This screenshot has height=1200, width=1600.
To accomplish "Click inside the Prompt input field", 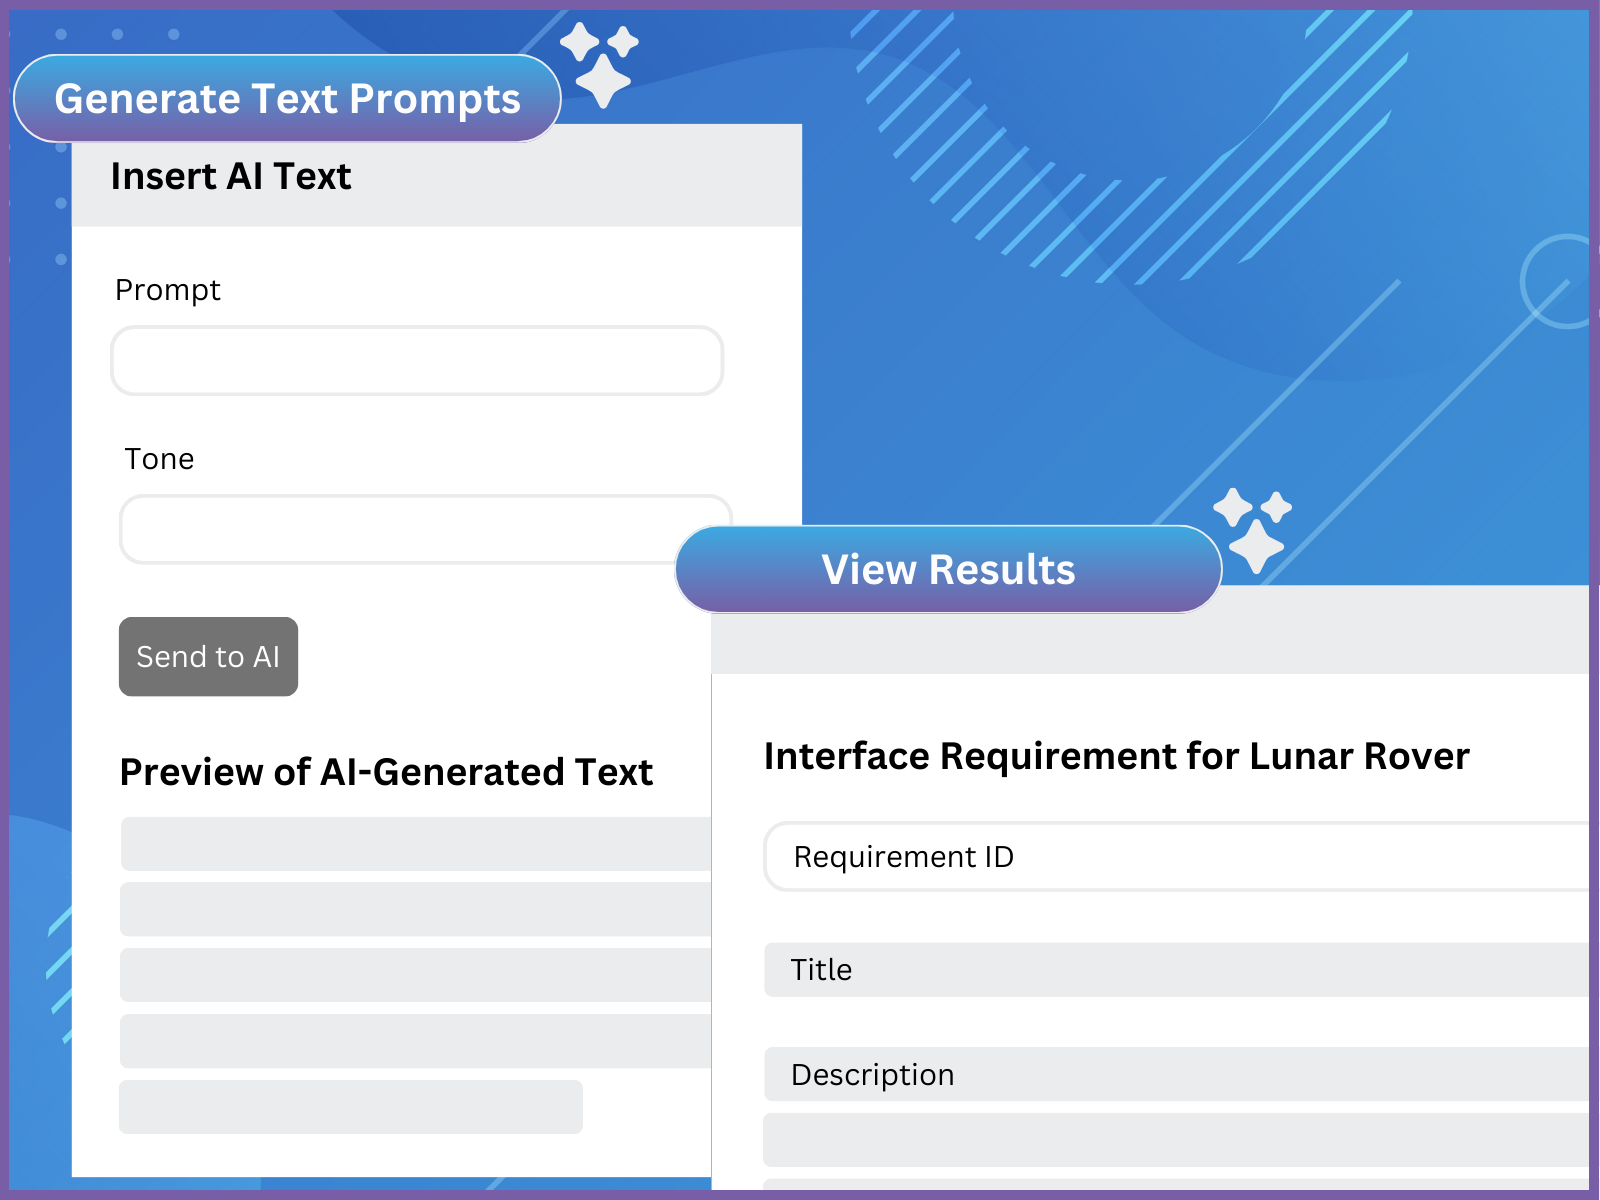I will [416, 360].
